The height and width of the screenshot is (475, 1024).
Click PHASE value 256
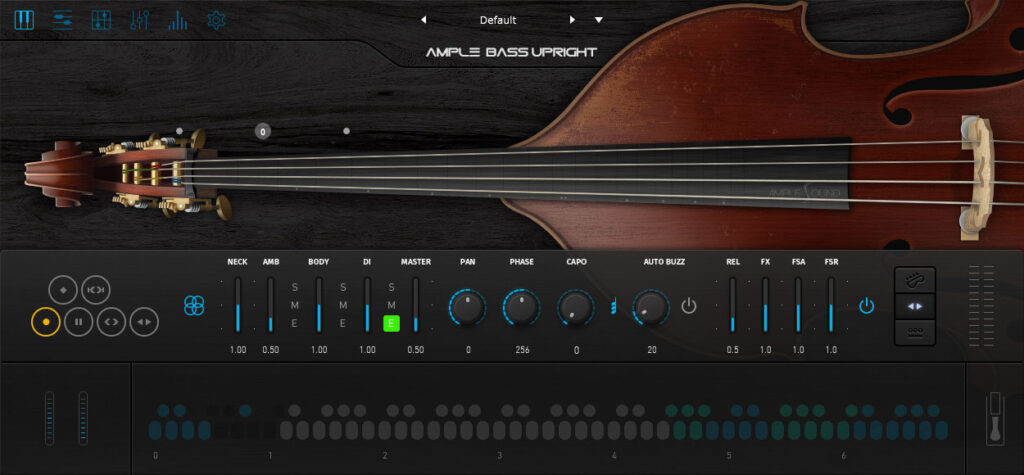point(522,350)
